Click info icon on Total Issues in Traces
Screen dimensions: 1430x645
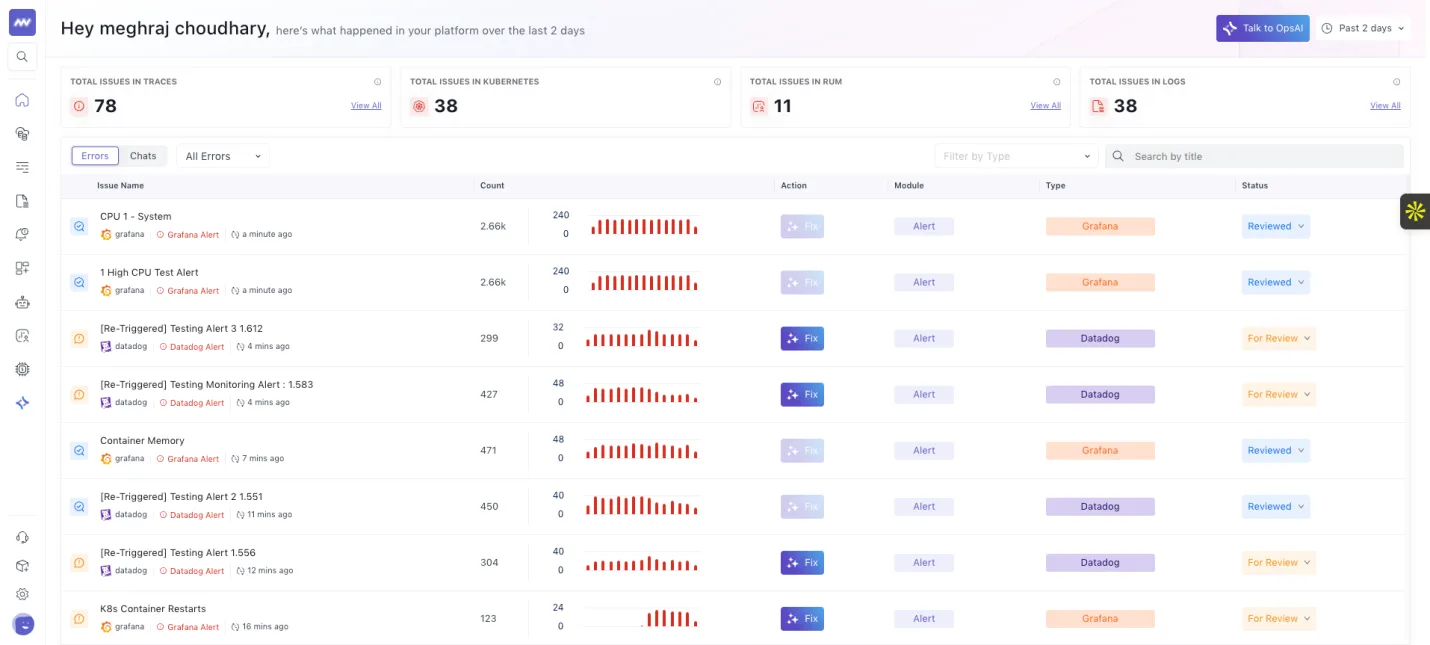(x=377, y=82)
